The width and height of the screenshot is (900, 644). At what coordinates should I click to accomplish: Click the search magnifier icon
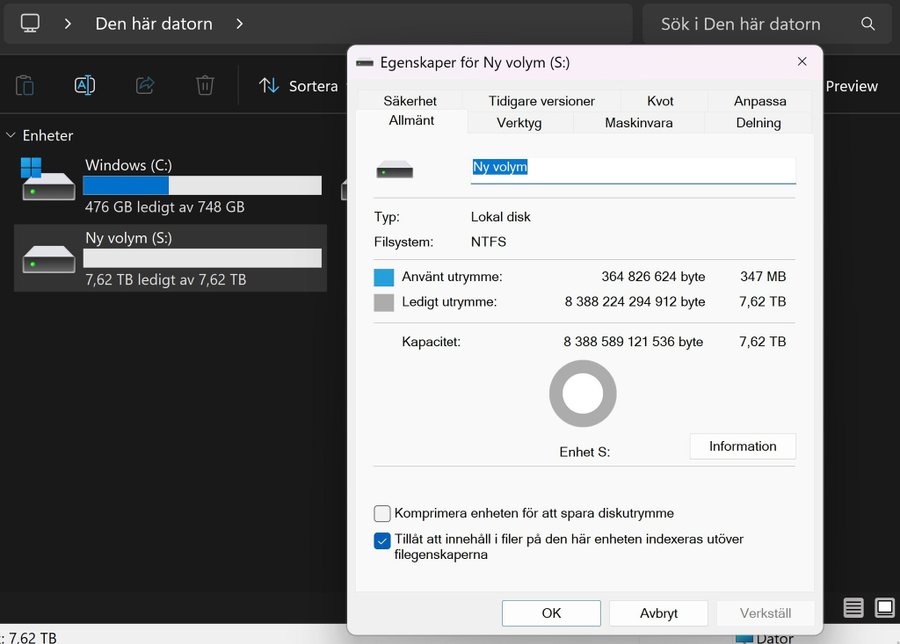click(x=868, y=24)
